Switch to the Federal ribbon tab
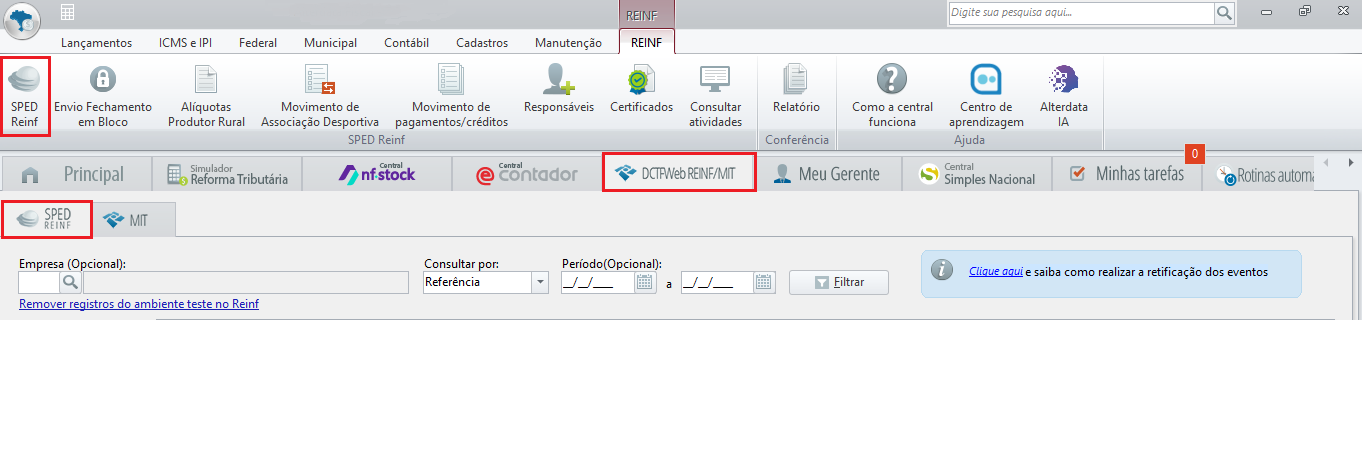This screenshot has height=460, width=1362. pos(258,43)
